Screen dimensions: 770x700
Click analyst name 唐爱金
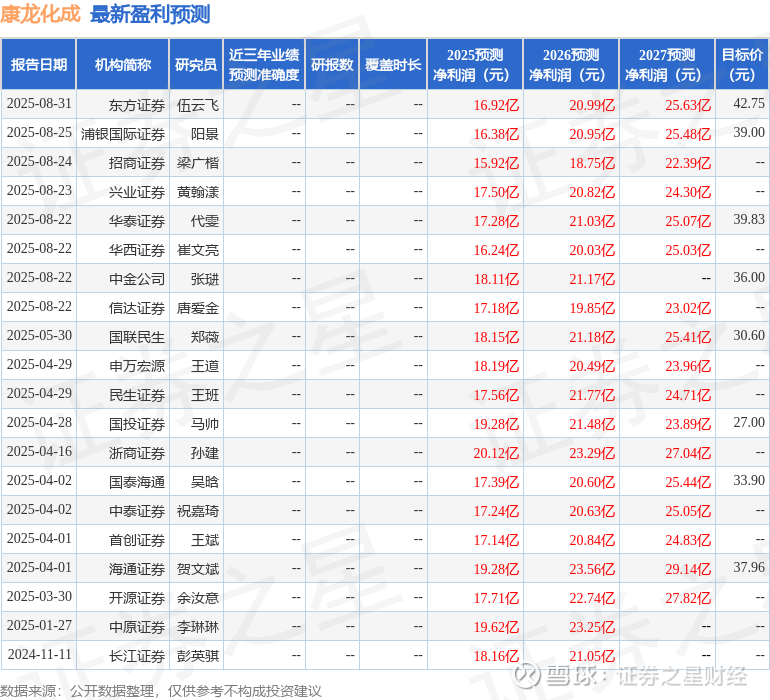point(198,308)
